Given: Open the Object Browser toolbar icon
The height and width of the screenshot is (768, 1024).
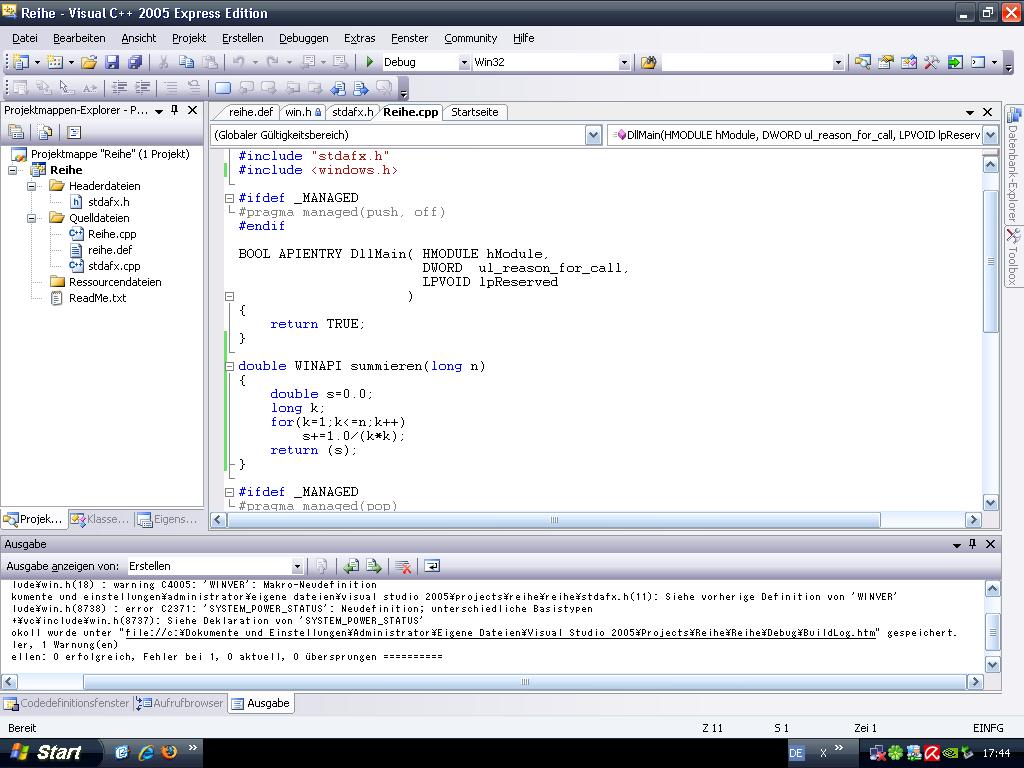Looking at the screenshot, I should pyautogui.click(x=908, y=62).
